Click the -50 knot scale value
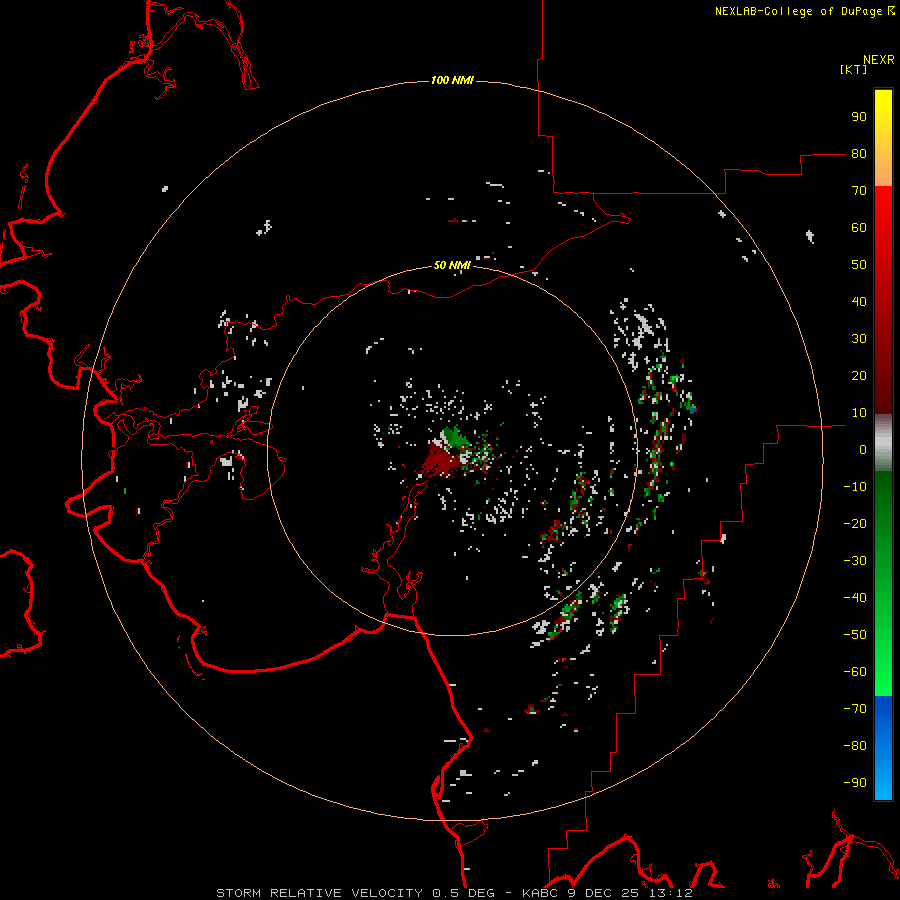The width and height of the screenshot is (900, 900). click(x=855, y=635)
